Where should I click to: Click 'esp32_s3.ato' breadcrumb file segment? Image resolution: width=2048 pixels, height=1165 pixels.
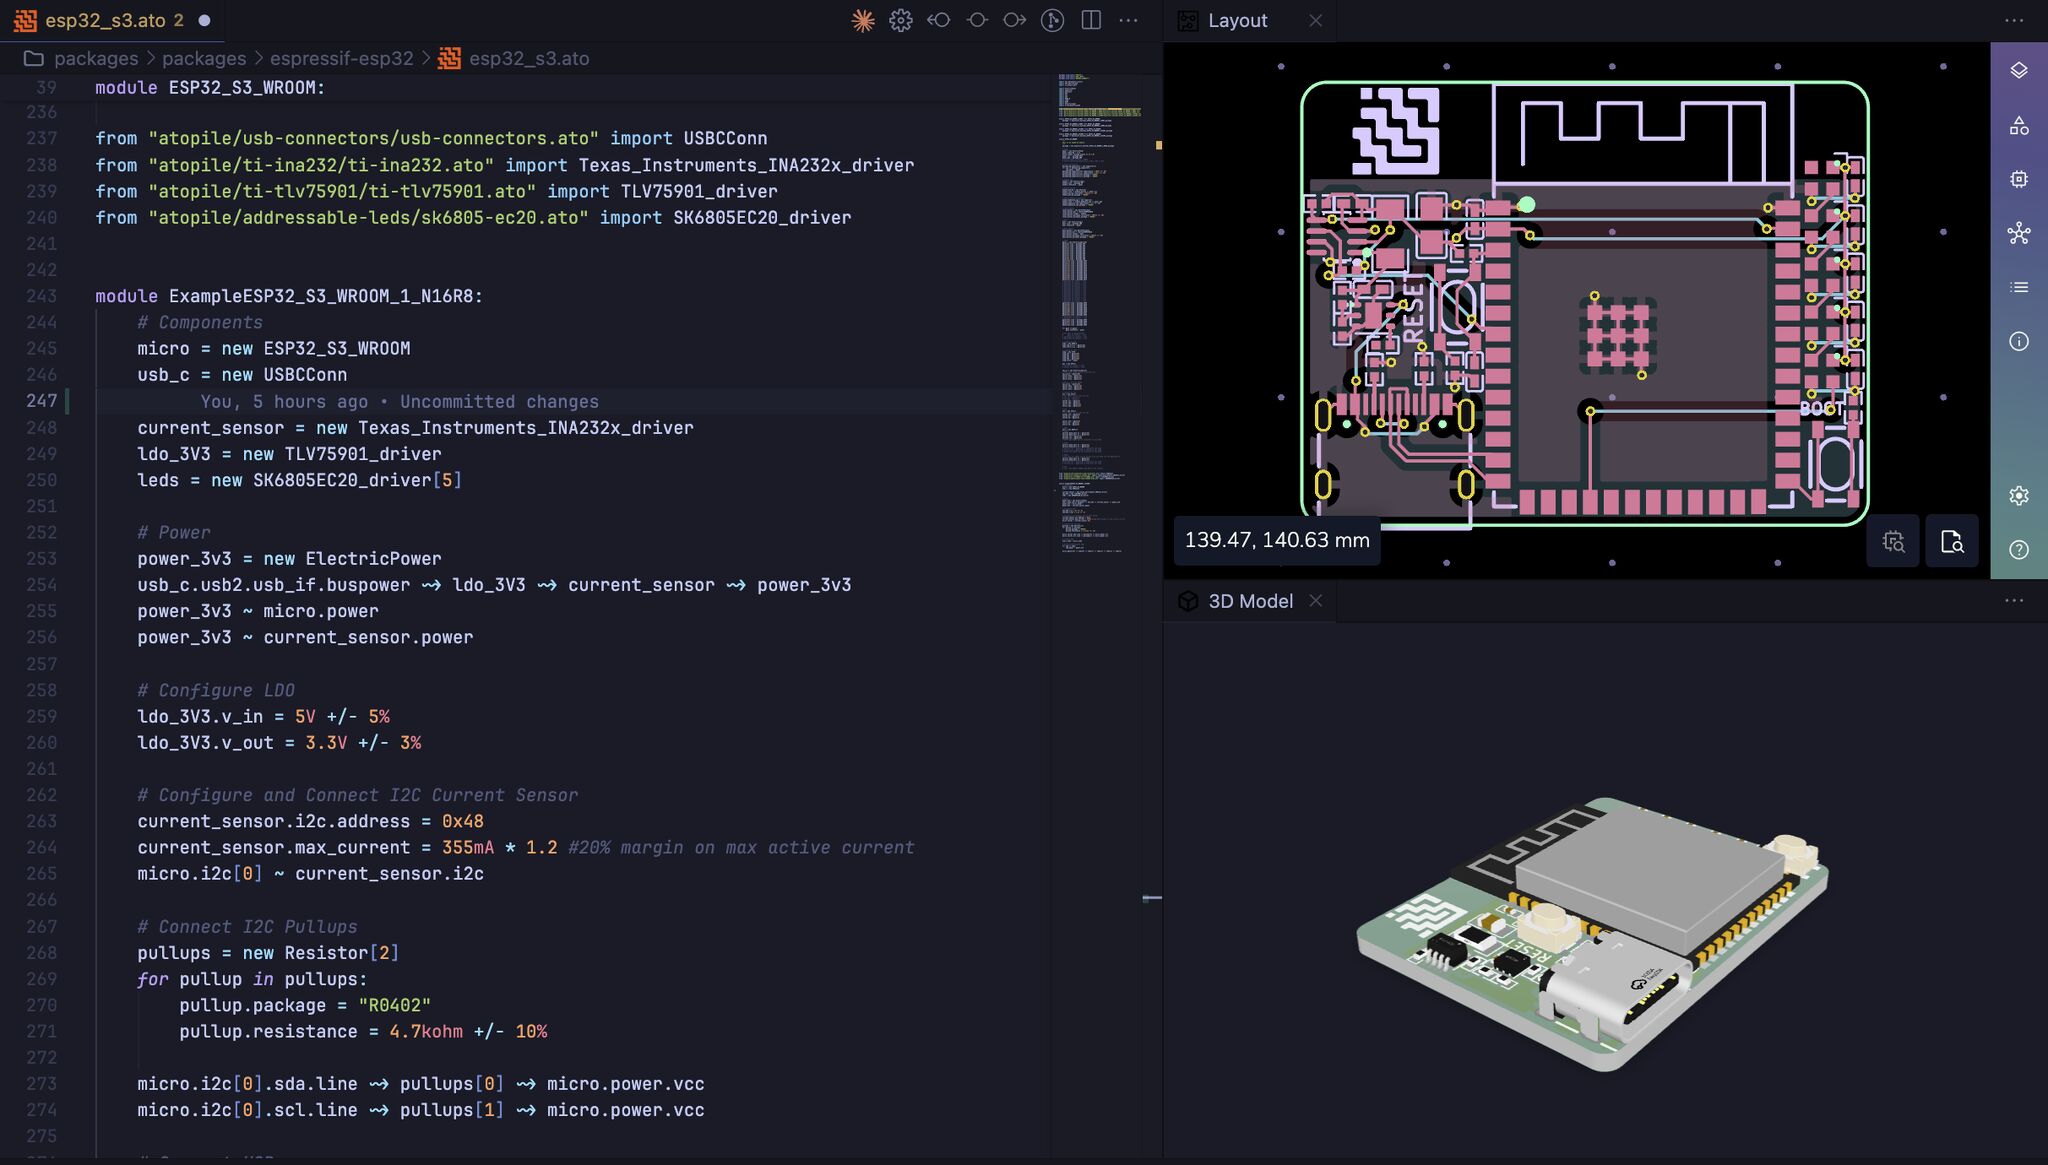[x=529, y=58]
